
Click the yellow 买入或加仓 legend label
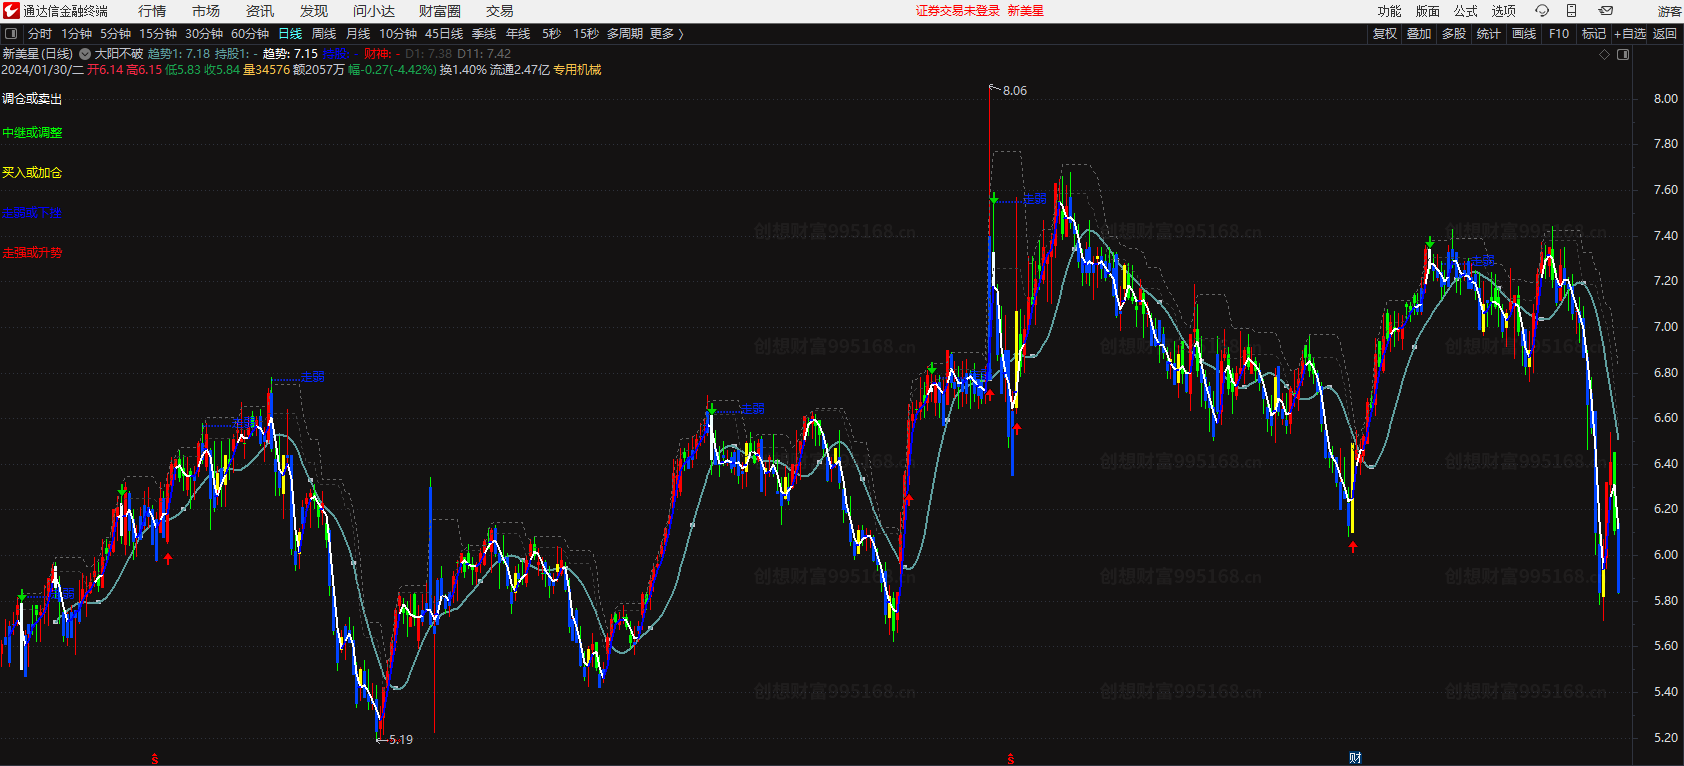tap(32, 173)
